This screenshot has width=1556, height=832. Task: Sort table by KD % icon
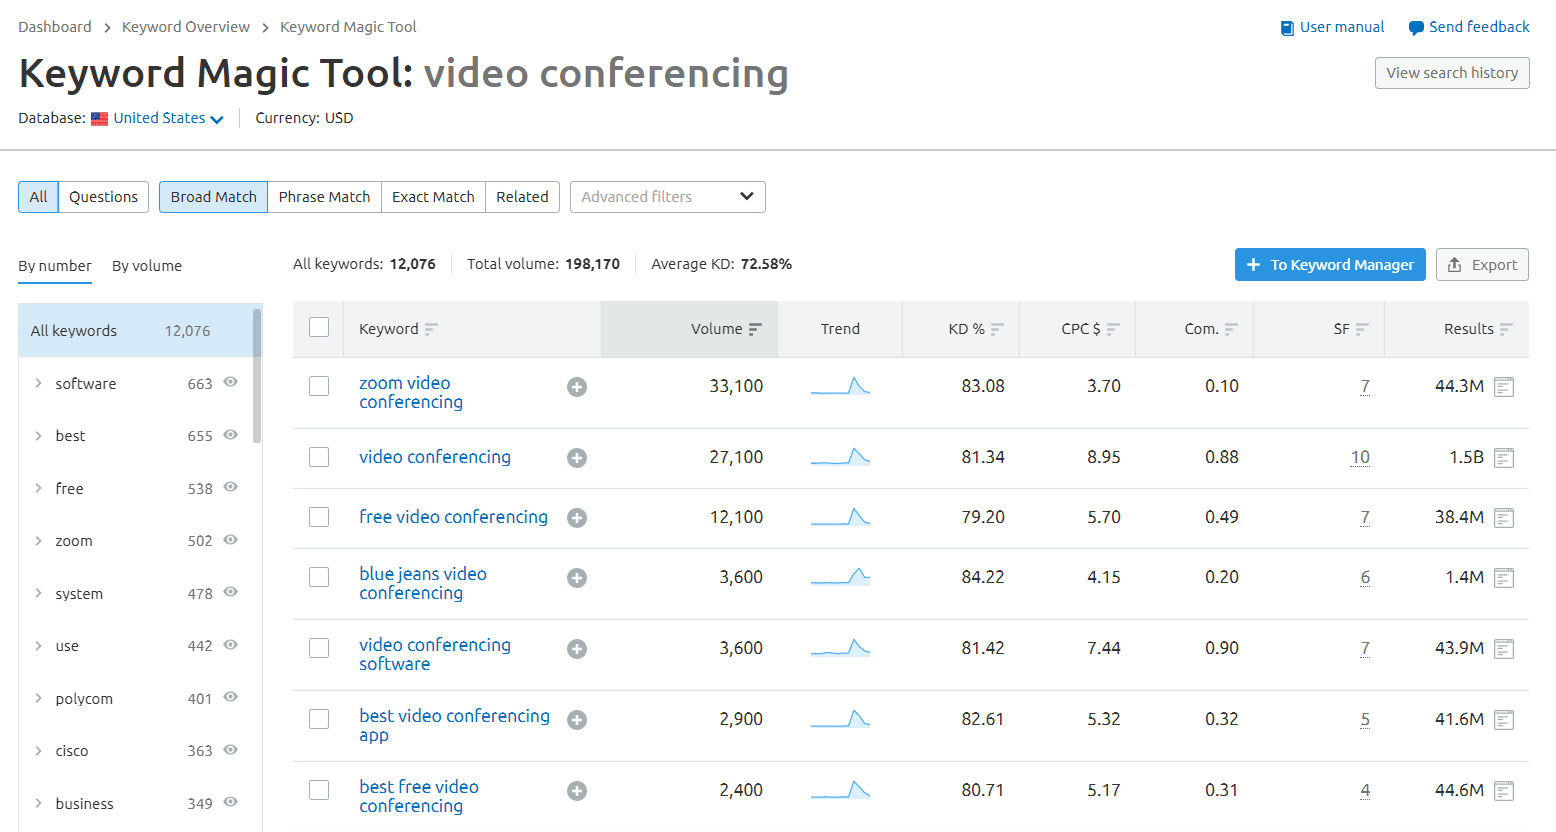pos(997,329)
